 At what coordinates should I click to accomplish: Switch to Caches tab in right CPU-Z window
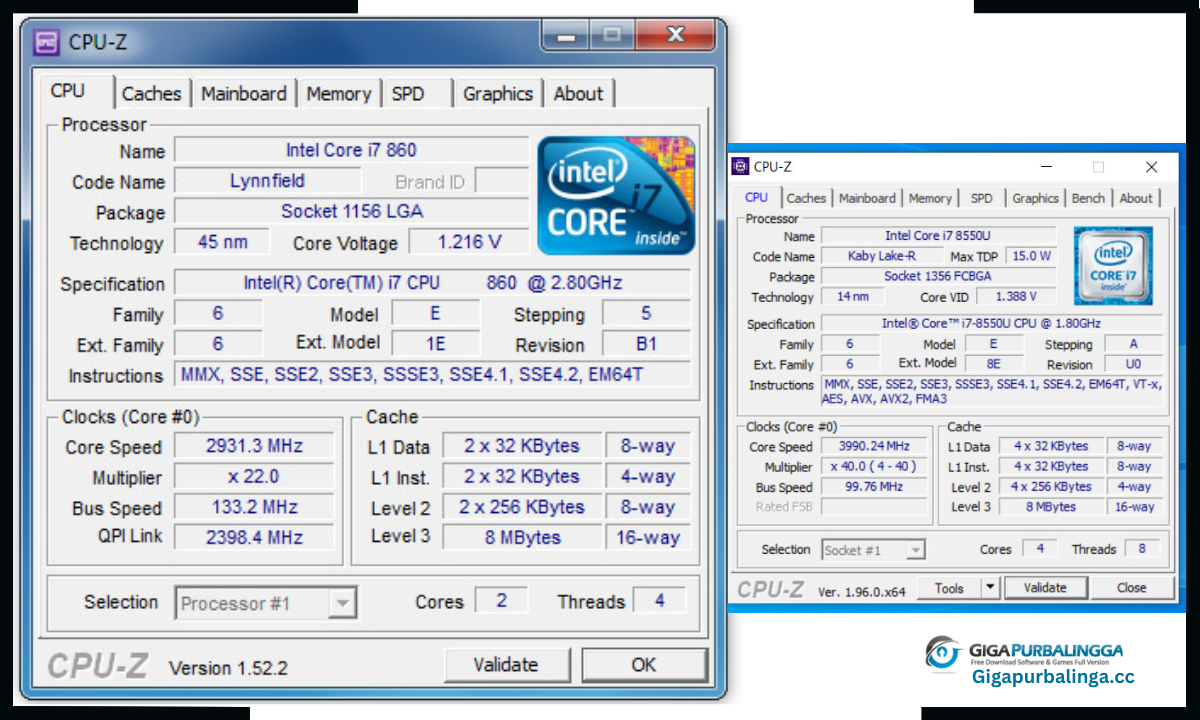click(x=806, y=198)
